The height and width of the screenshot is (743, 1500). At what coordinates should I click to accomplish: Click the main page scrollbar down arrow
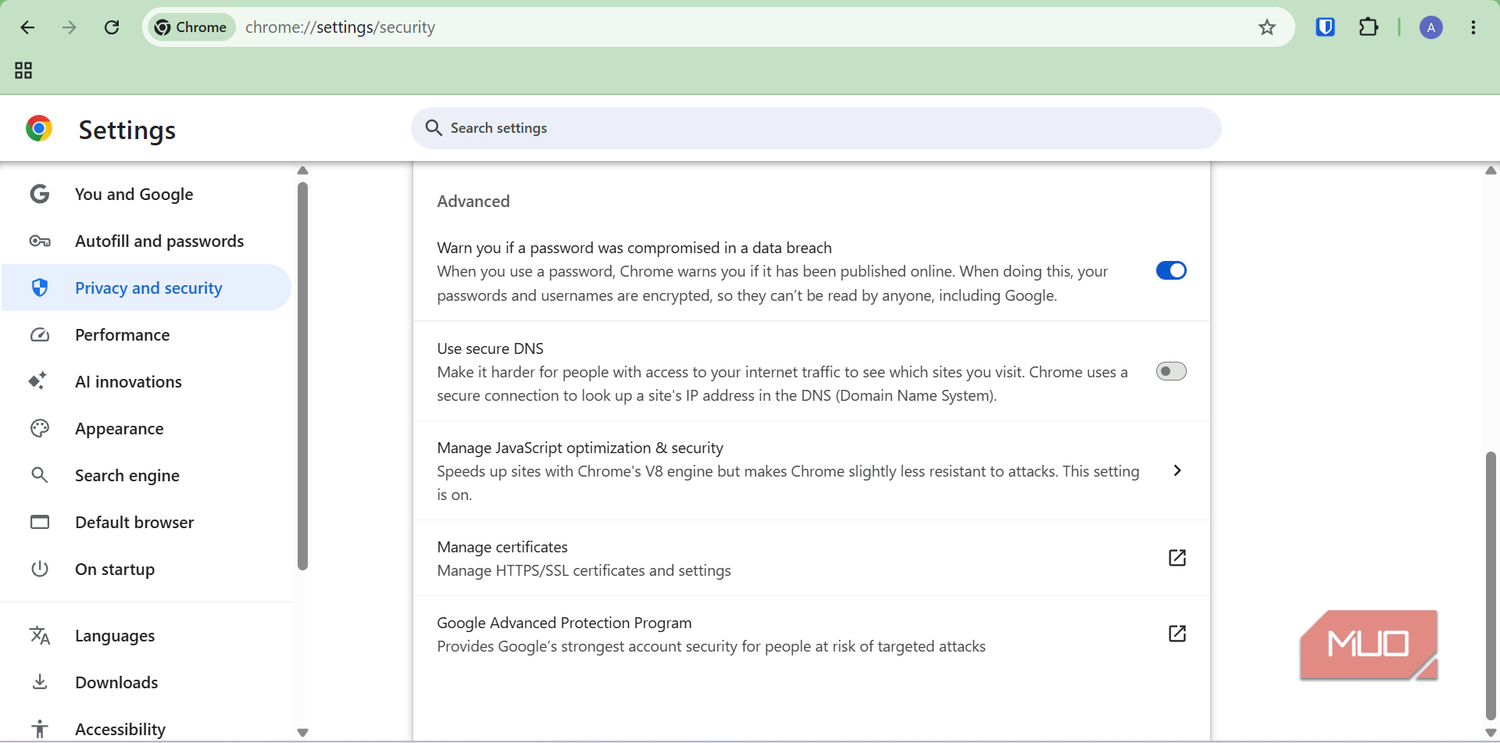click(1491, 733)
